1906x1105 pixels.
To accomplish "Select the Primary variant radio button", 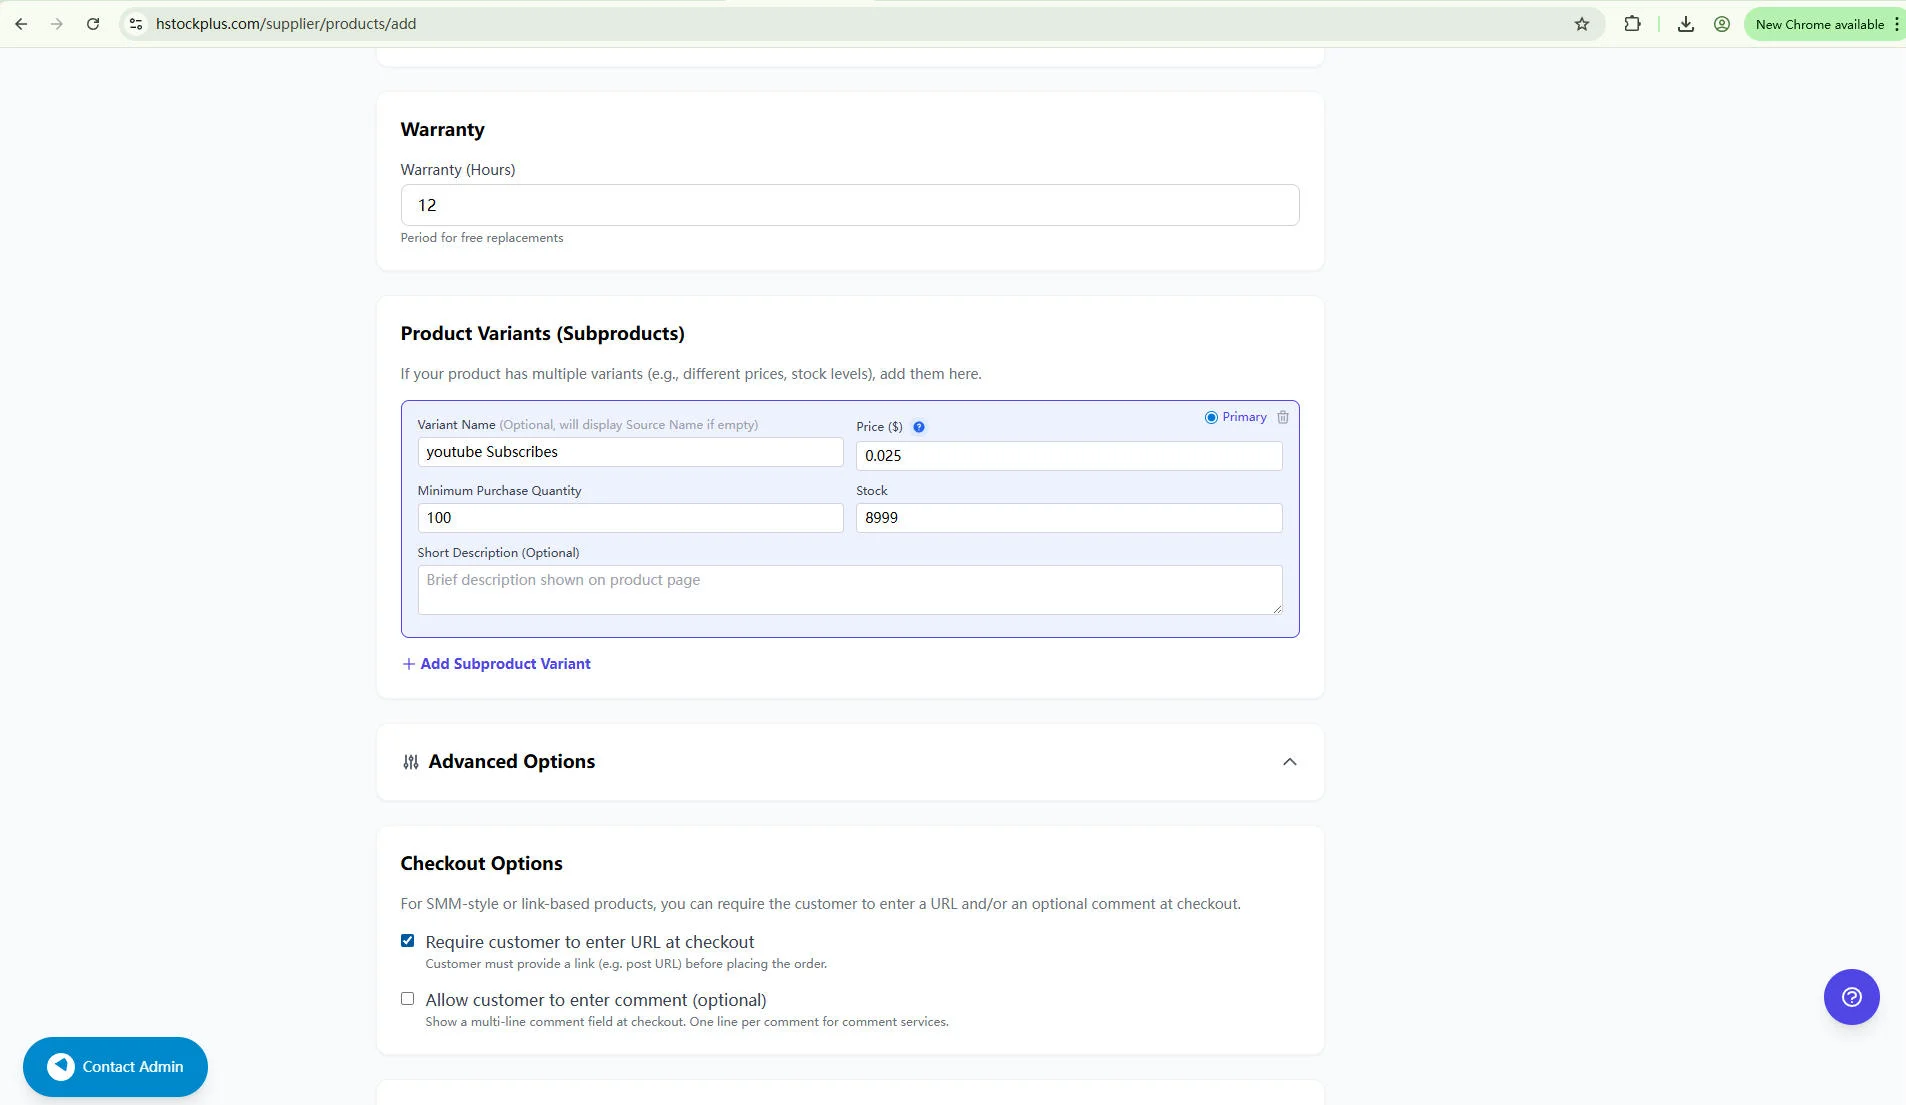I will (x=1211, y=417).
